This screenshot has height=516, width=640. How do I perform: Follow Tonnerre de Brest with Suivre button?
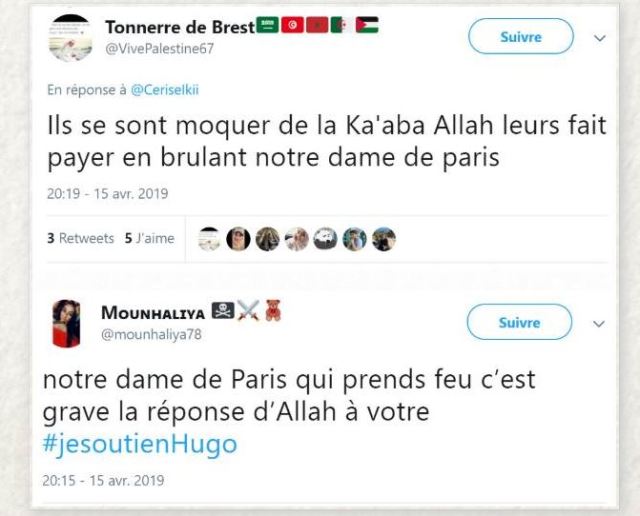pyautogui.click(x=521, y=37)
